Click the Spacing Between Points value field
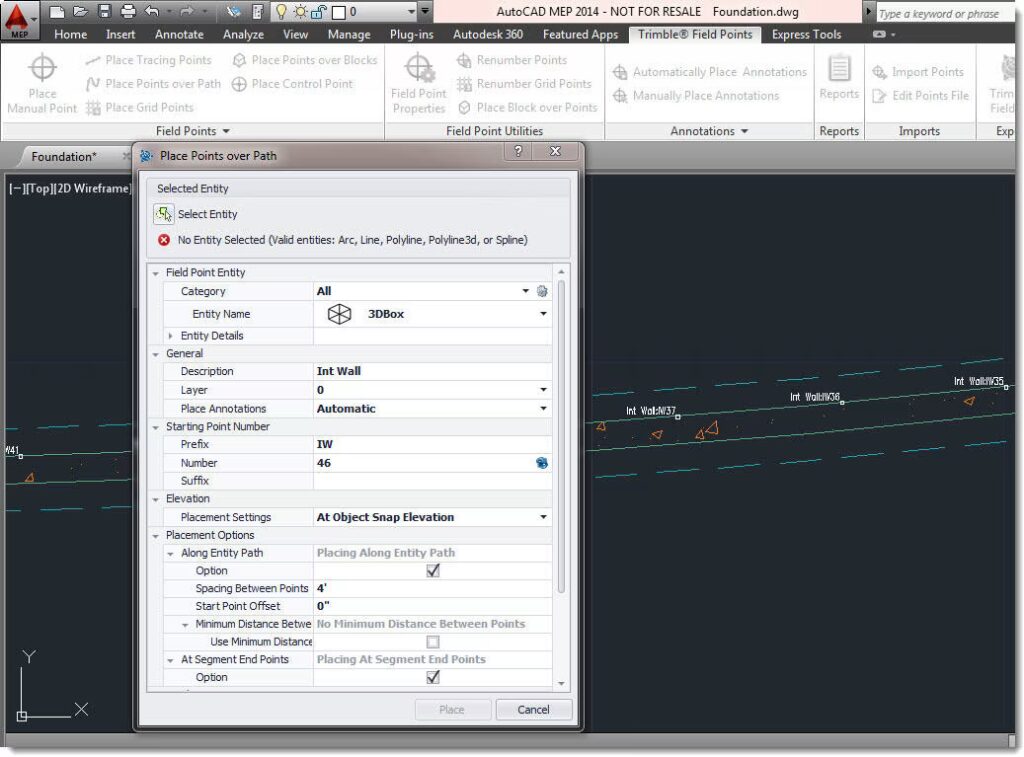Image resolution: width=1024 pixels, height=757 pixels. 432,589
